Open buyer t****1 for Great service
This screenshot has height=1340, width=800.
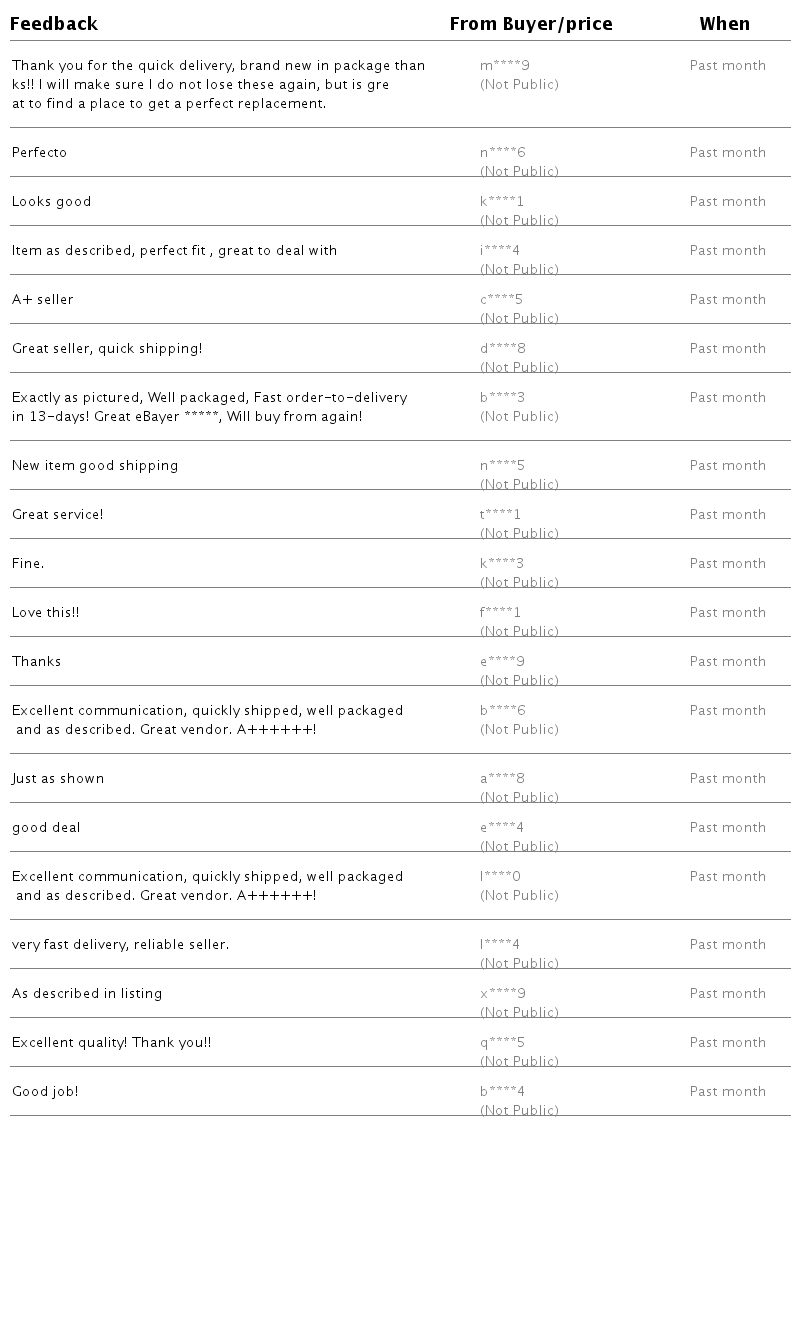pyautogui.click(x=500, y=515)
